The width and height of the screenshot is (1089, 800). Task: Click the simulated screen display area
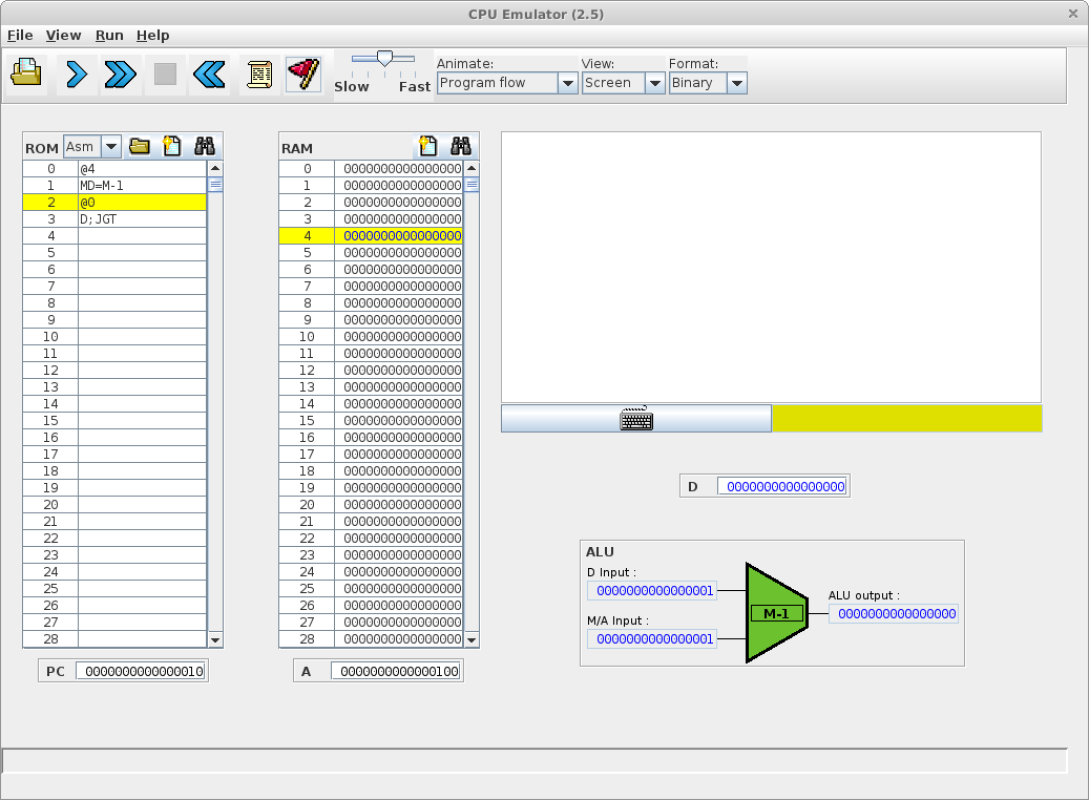pyautogui.click(x=771, y=267)
